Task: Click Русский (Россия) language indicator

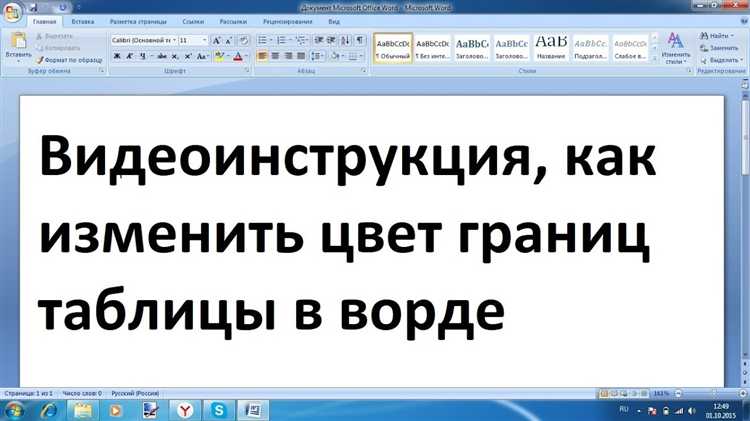Action: click(x=135, y=393)
